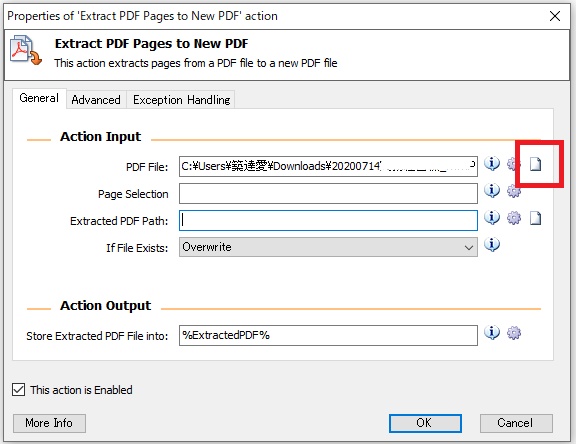
Task: Open variable gear icon for PDF File
Action: tap(514, 164)
